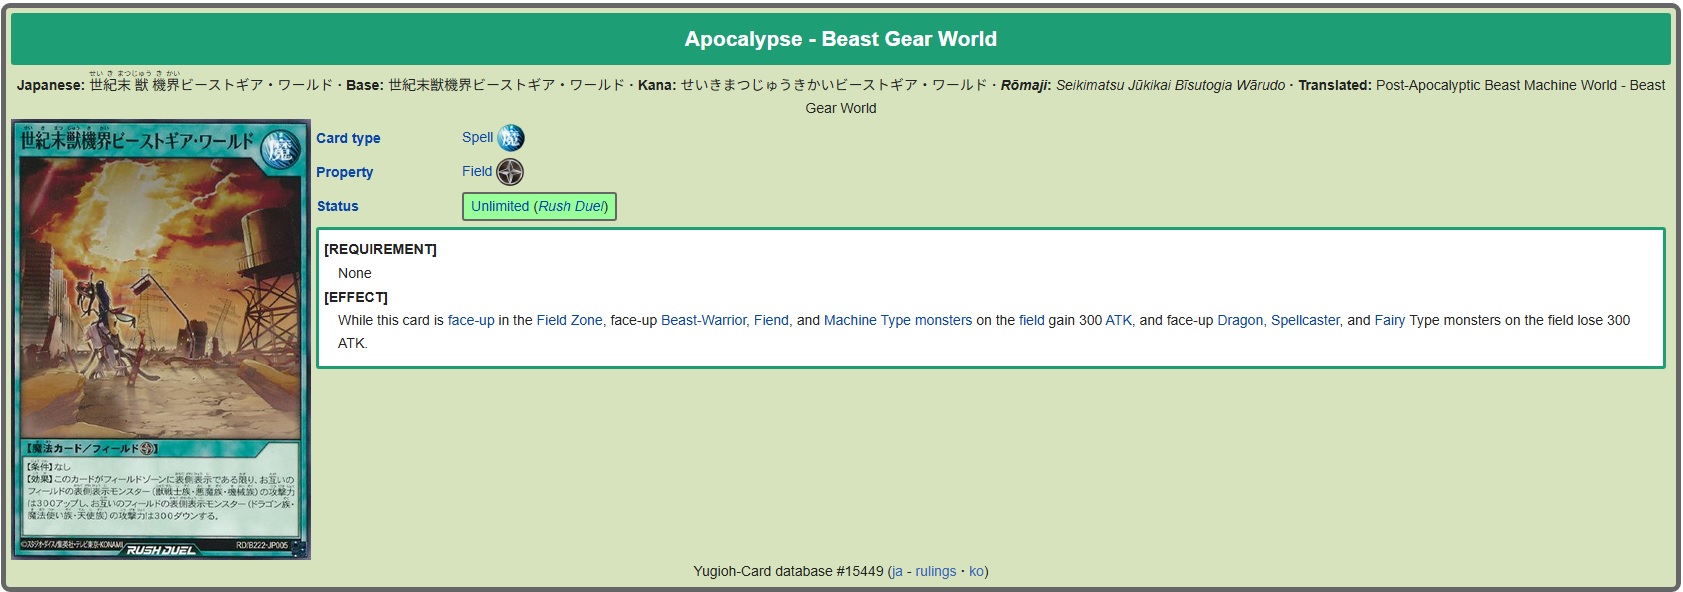Follow the Fiend link
The width and height of the screenshot is (1683, 592).
tap(771, 320)
